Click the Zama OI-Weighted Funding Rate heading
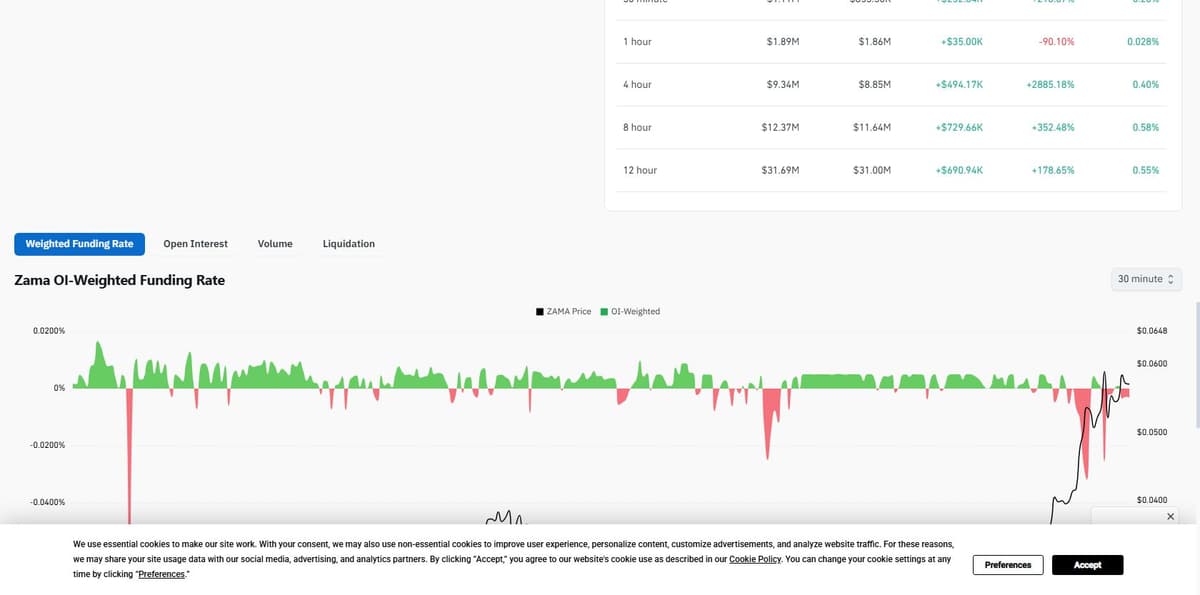1200x595 pixels. pos(120,280)
